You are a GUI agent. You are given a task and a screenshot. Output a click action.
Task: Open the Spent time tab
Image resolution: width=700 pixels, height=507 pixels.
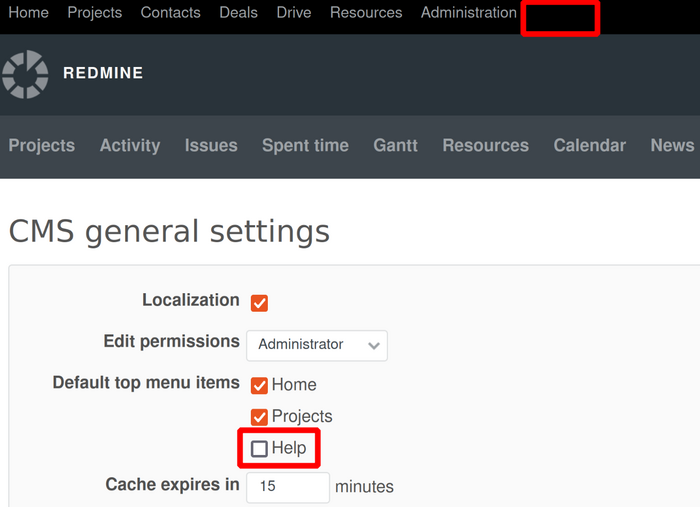pyautogui.click(x=305, y=146)
